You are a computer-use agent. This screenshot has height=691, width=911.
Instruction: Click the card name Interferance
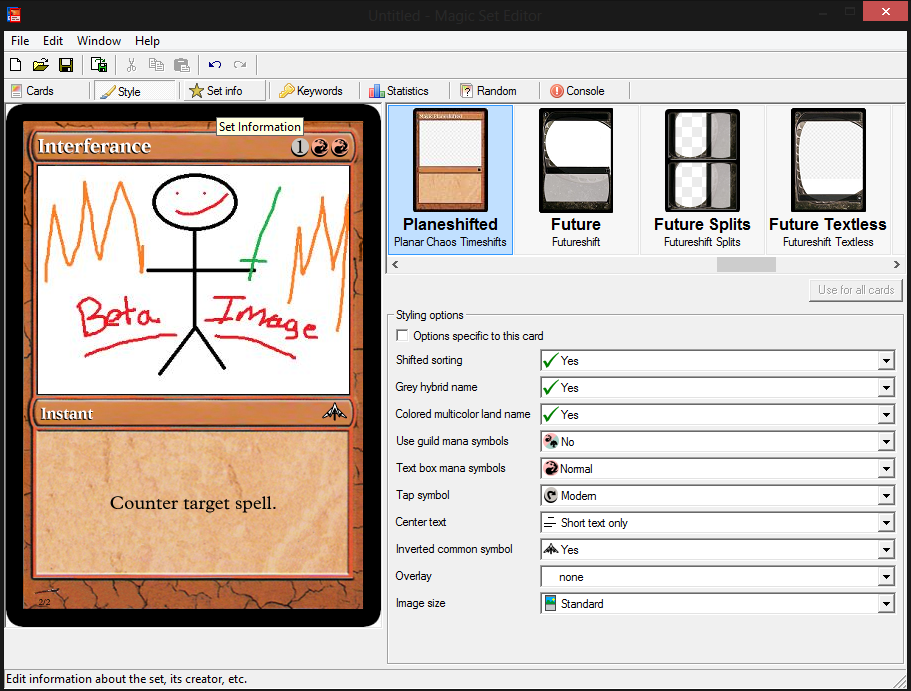(x=94, y=146)
